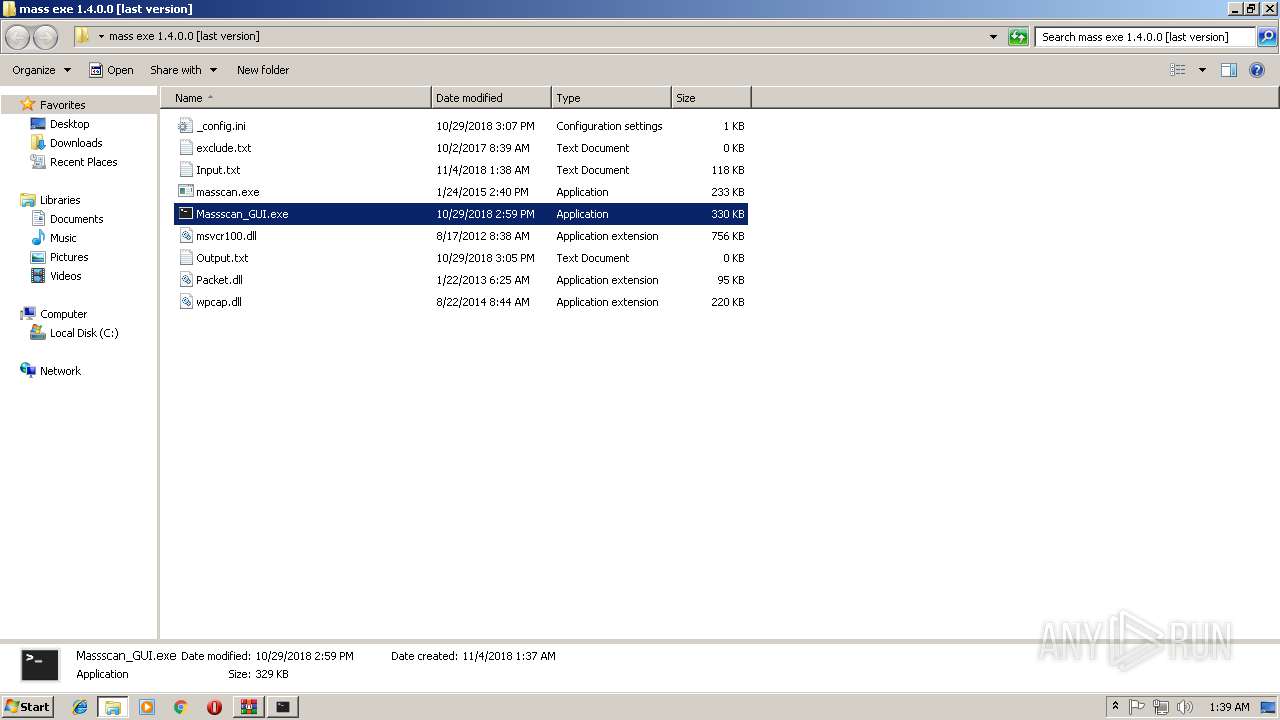Open Opera from the taskbar
The image size is (1280, 720).
click(x=214, y=707)
